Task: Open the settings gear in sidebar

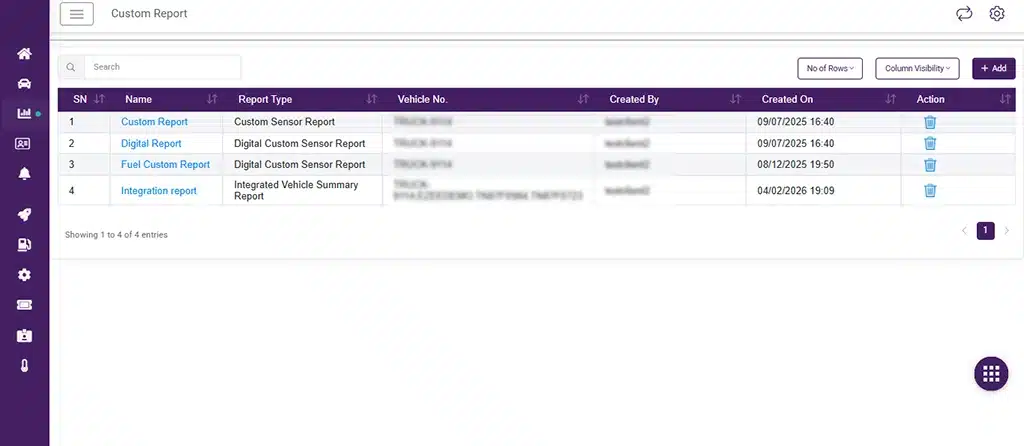Action: [24, 275]
